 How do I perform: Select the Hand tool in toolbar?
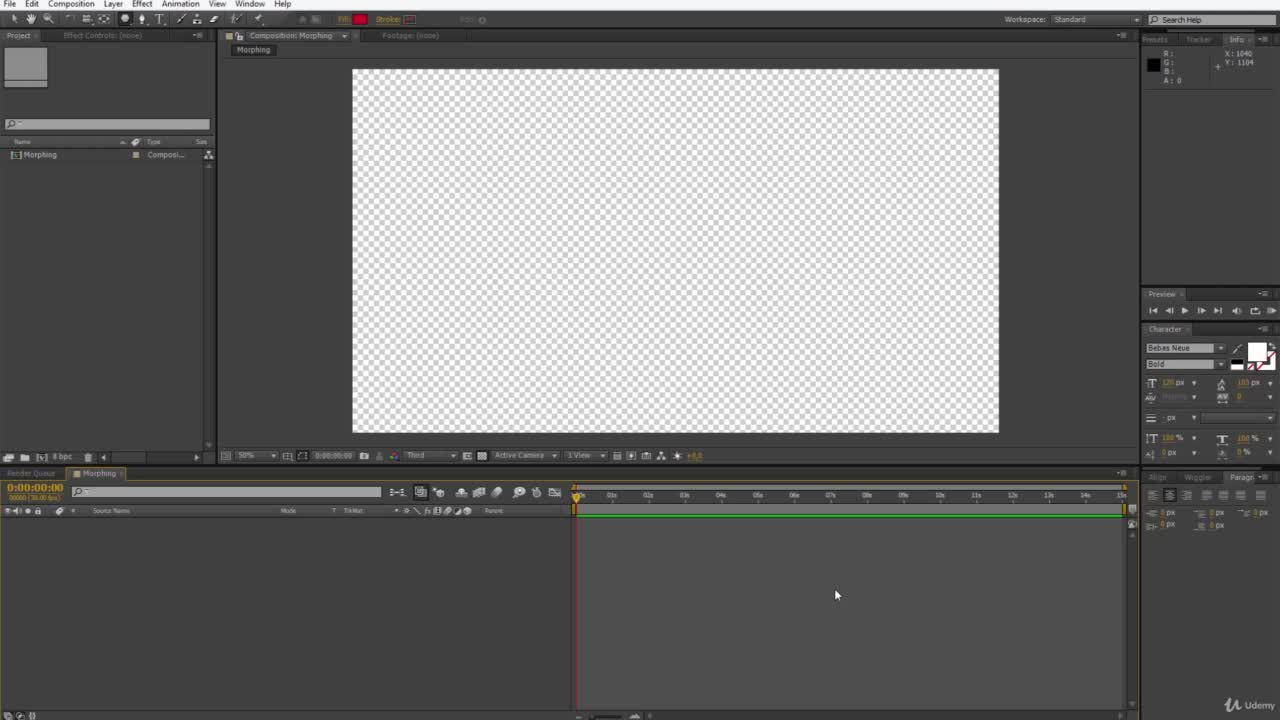click(31, 19)
